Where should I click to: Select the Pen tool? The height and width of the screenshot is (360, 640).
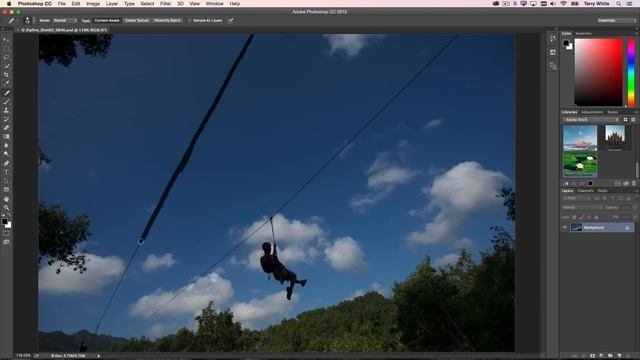click(6, 163)
